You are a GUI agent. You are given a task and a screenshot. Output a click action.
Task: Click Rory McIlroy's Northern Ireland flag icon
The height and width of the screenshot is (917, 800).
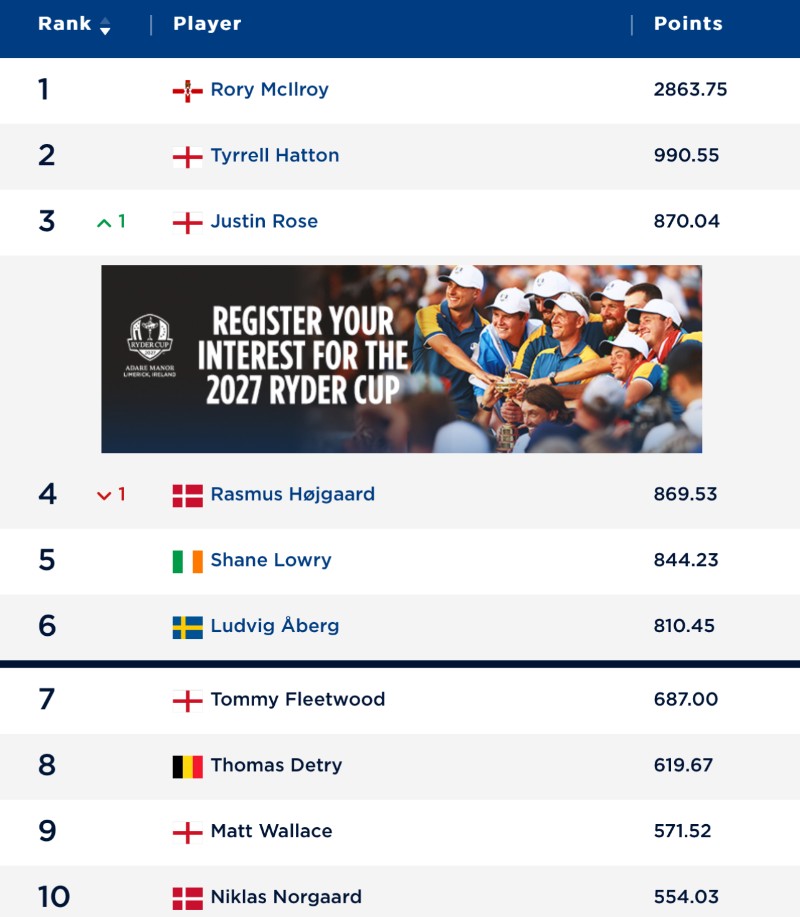pos(188,91)
